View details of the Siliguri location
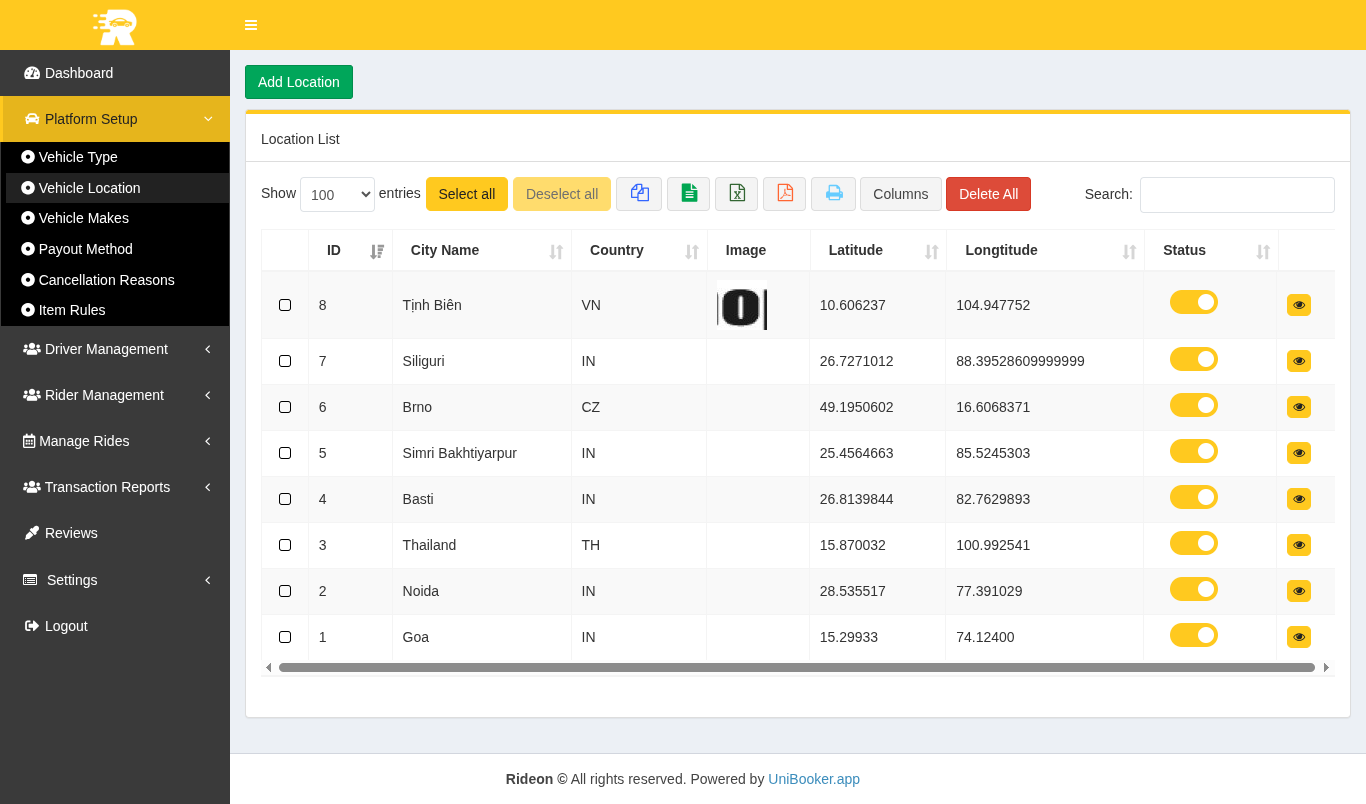This screenshot has height=804, width=1366. pyautogui.click(x=1298, y=361)
